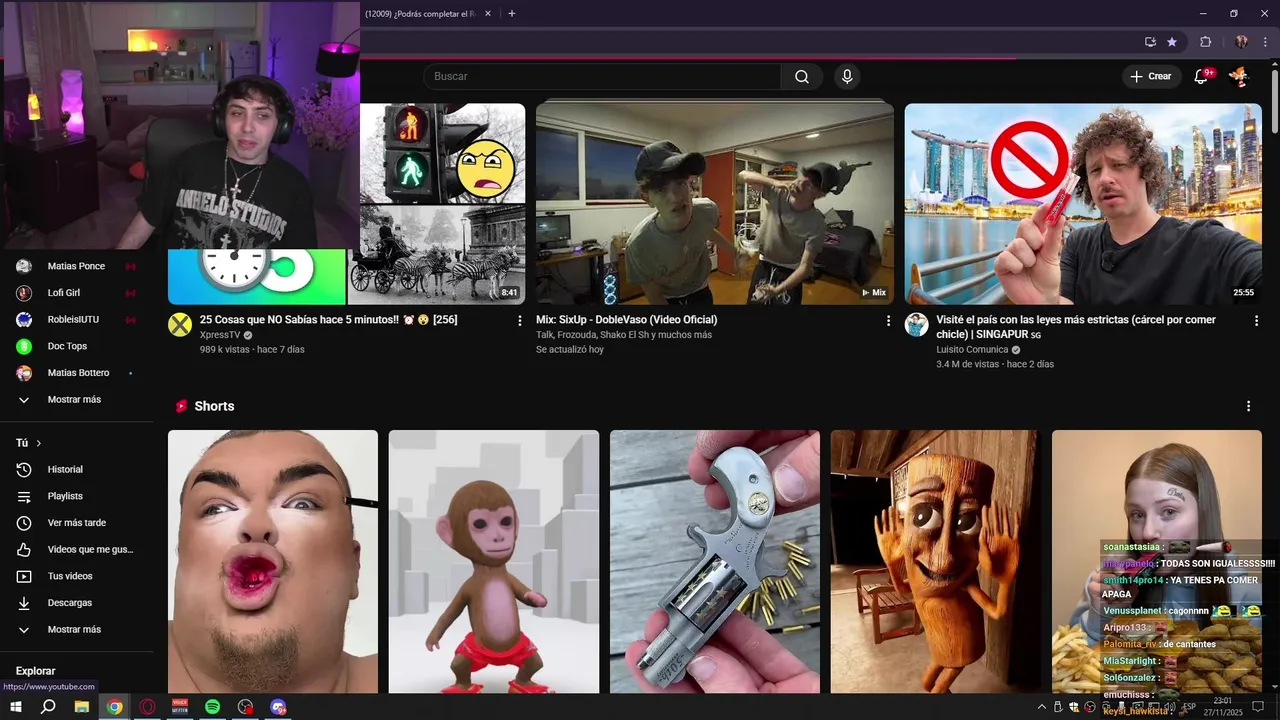This screenshot has height=720, width=1280.
Task: Open YouTube notifications bell
Action: [1201, 76]
